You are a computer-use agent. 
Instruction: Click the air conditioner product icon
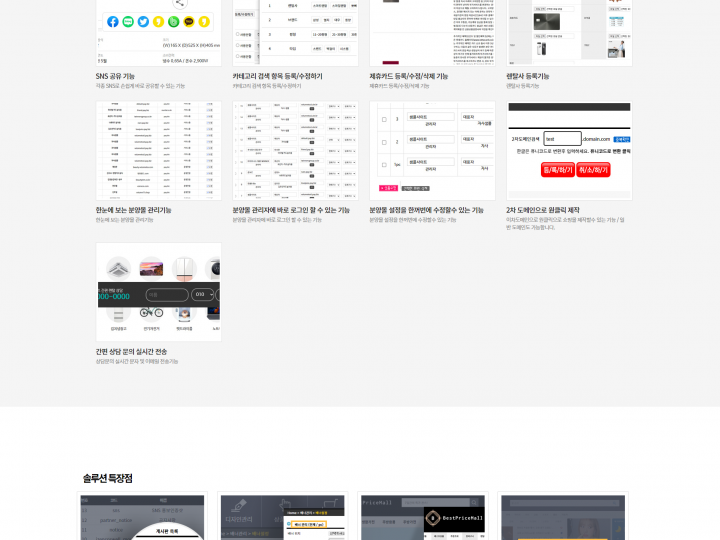[x=119, y=268]
